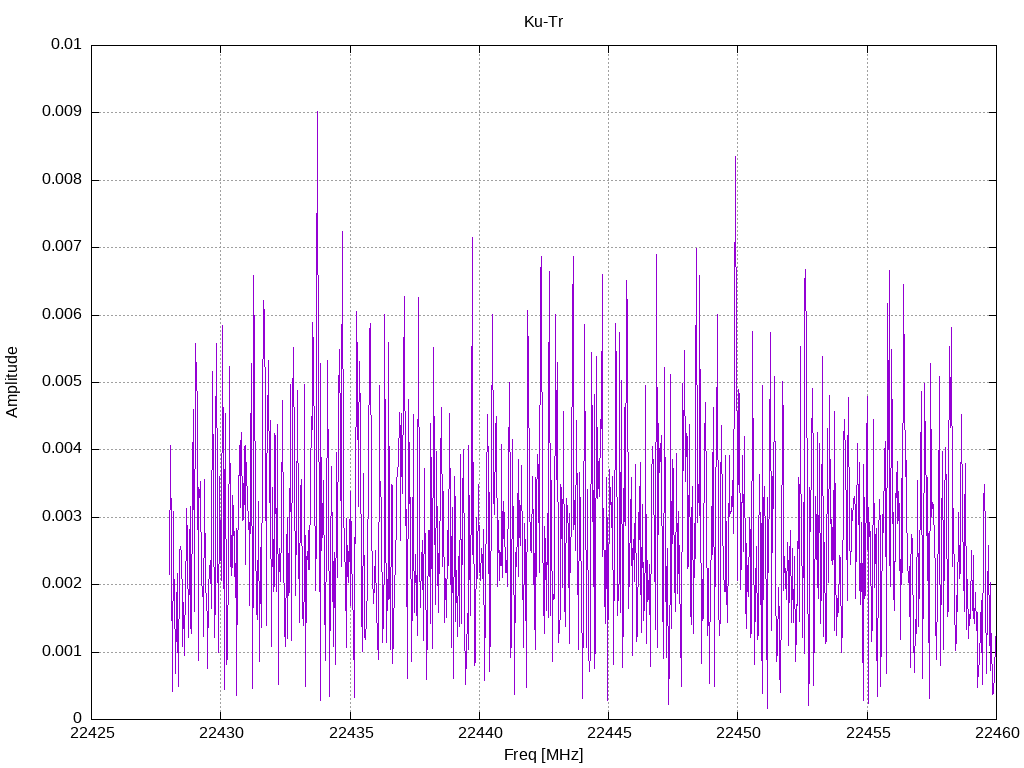Click the y-axis tick value 0.003
The width and height of the screenshot is (1024, 768).
point(62,517)
